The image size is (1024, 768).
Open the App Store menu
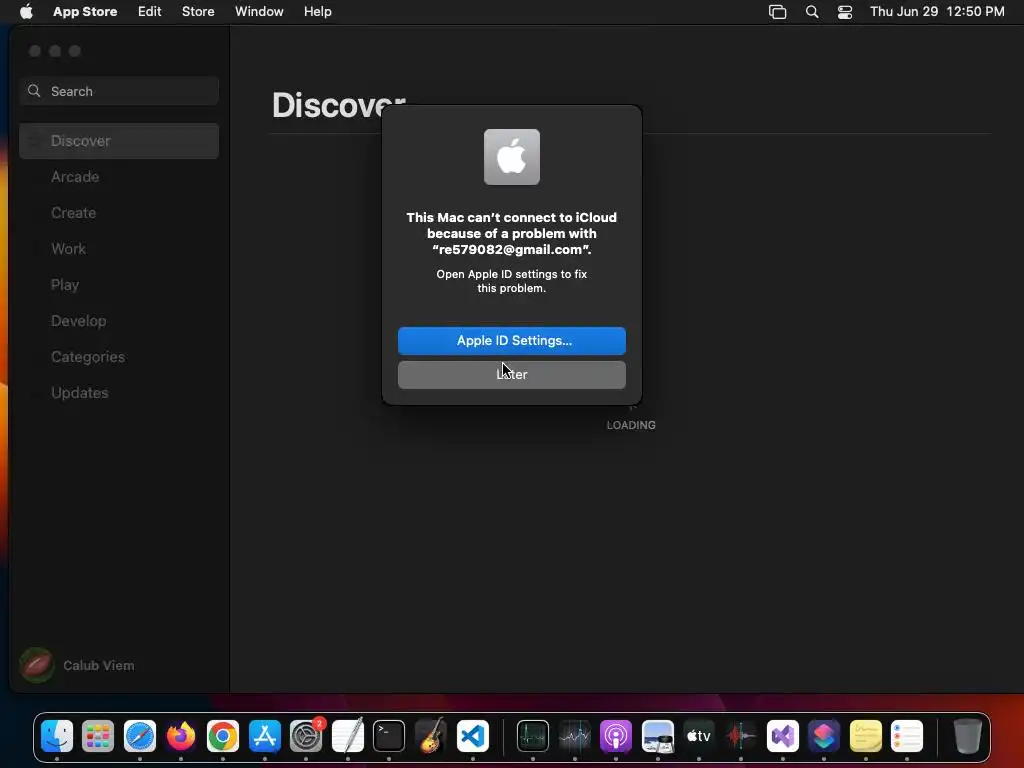(x=85, y=11)
